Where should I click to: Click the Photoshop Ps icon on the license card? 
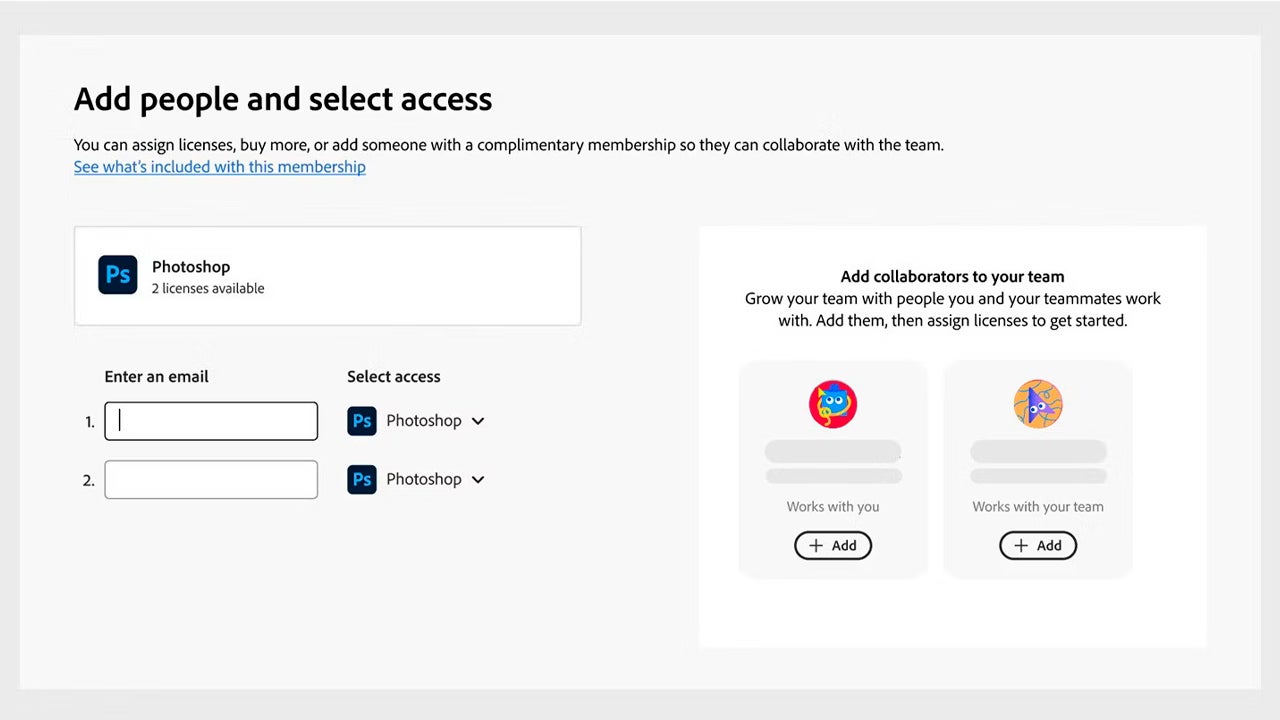click(x=117, y=274)
